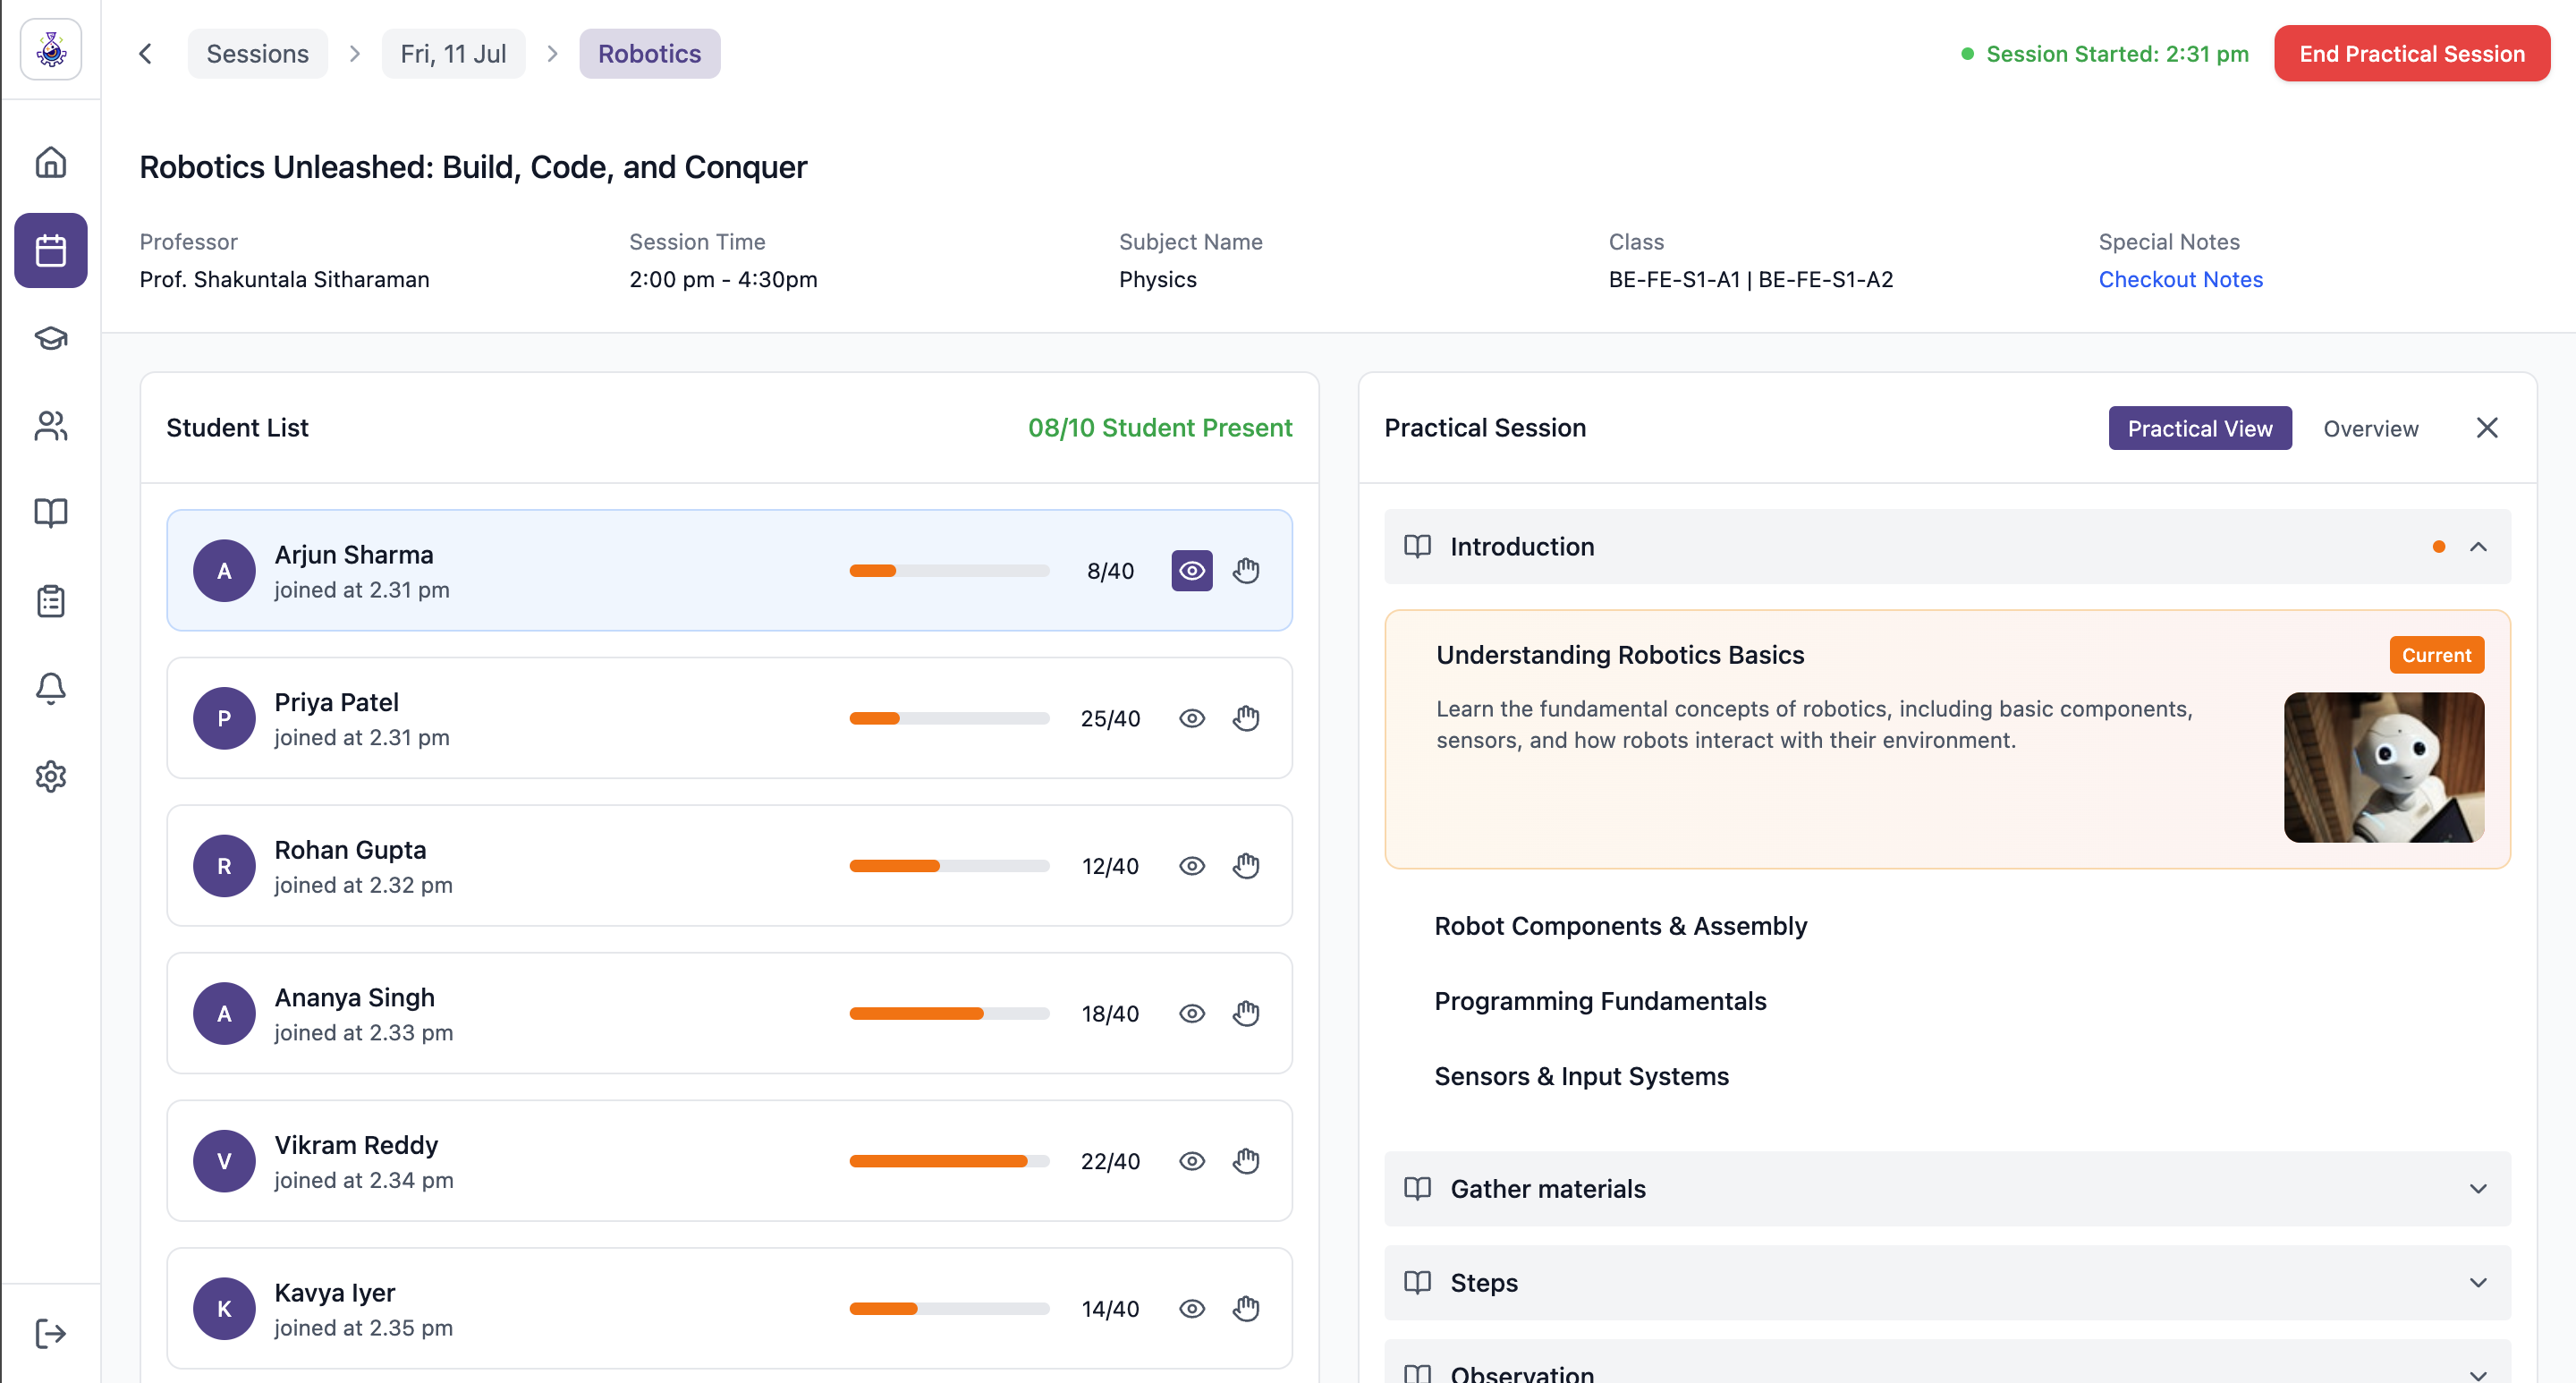Switch to the Overview tab
The width and height of the screenshot is (2576, 1383).
[2370, 428]
